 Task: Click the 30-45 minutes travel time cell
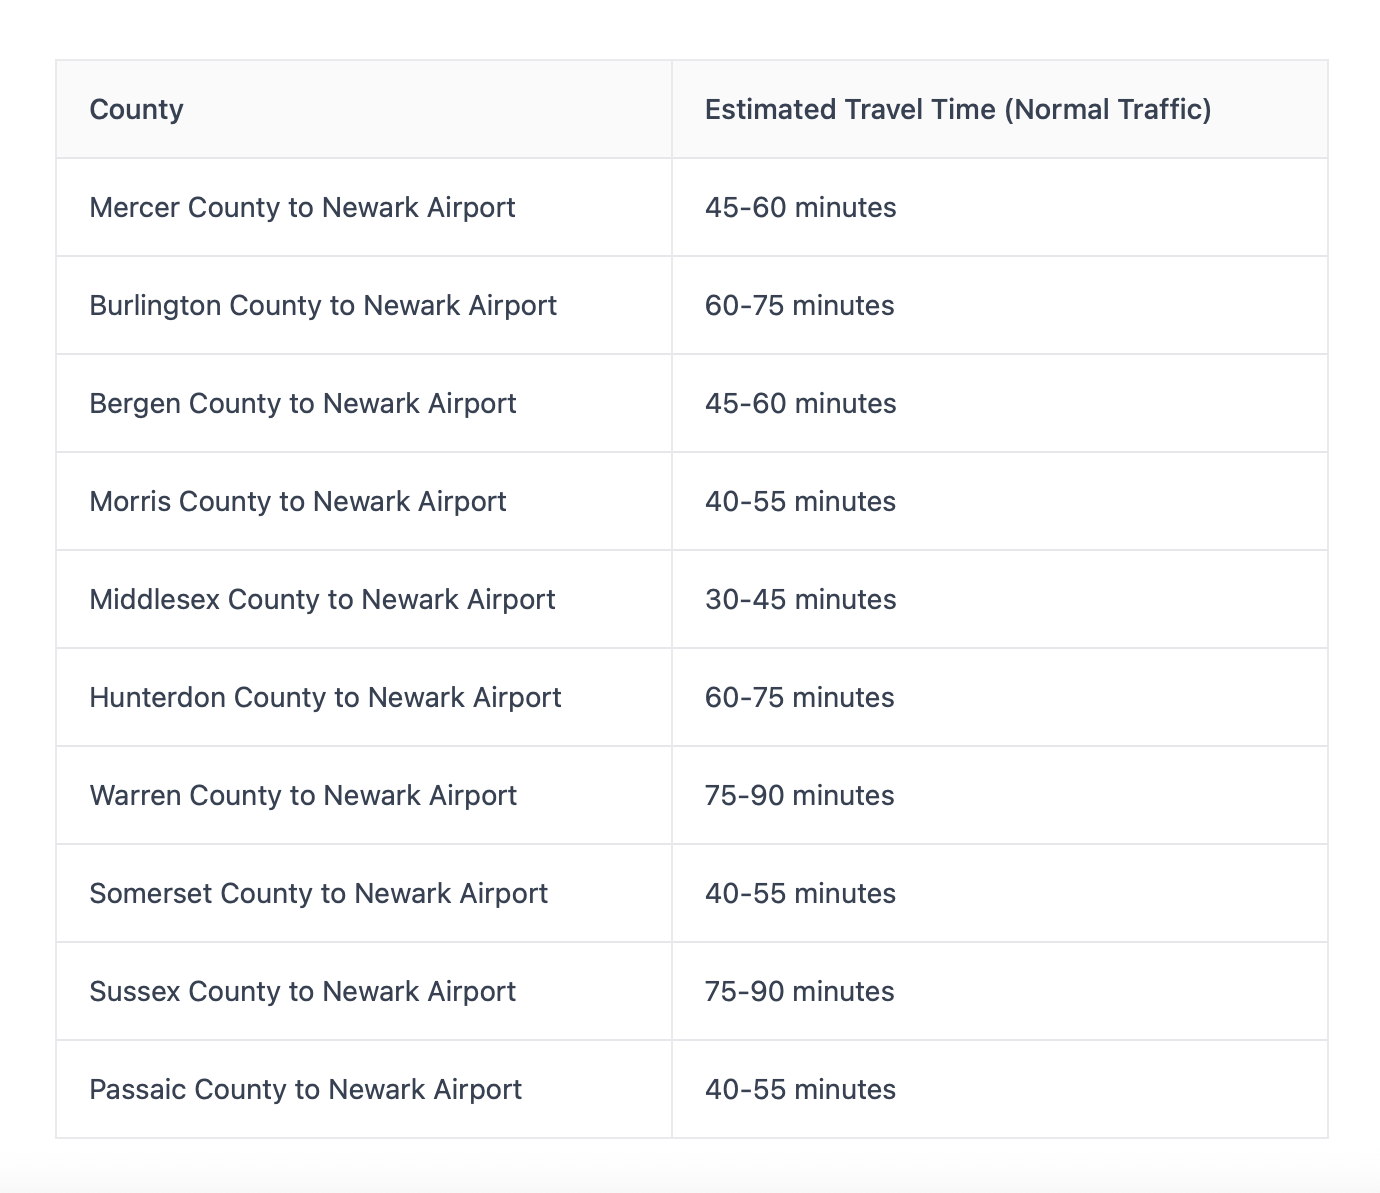point(800,599)
